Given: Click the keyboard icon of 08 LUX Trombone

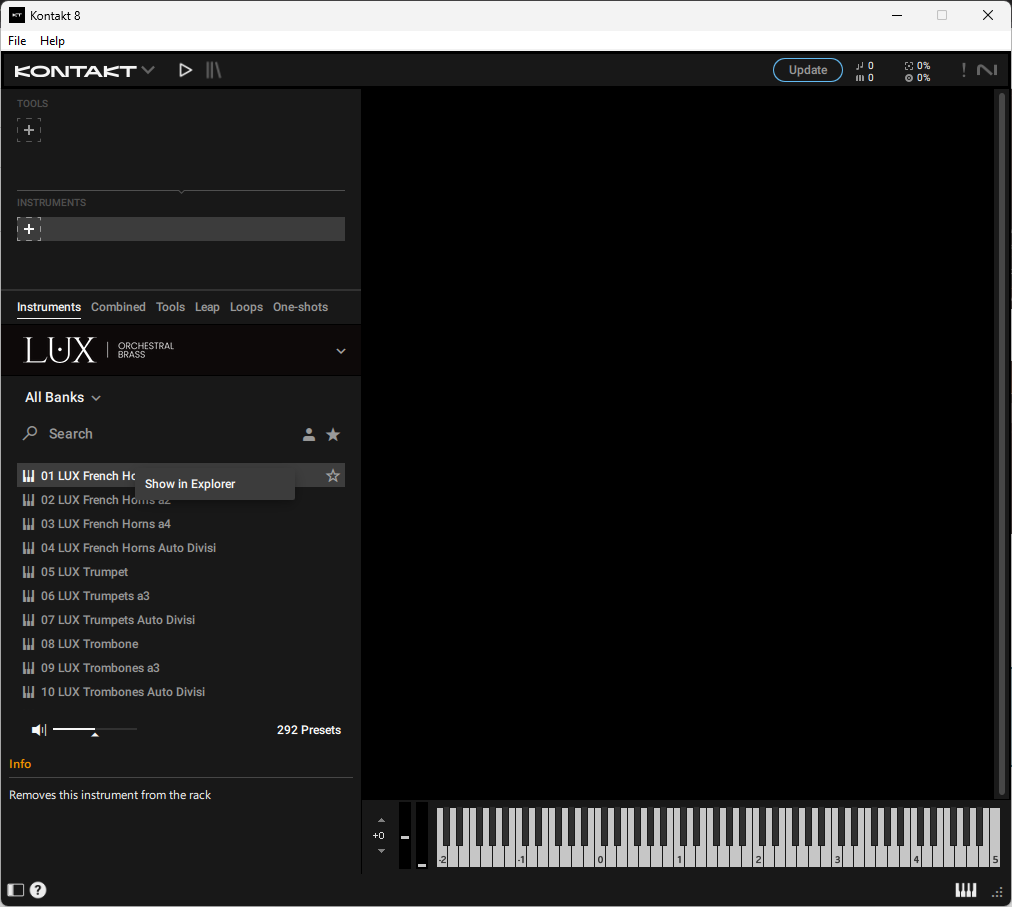Looking at the screenshot, I should (28, 644).
